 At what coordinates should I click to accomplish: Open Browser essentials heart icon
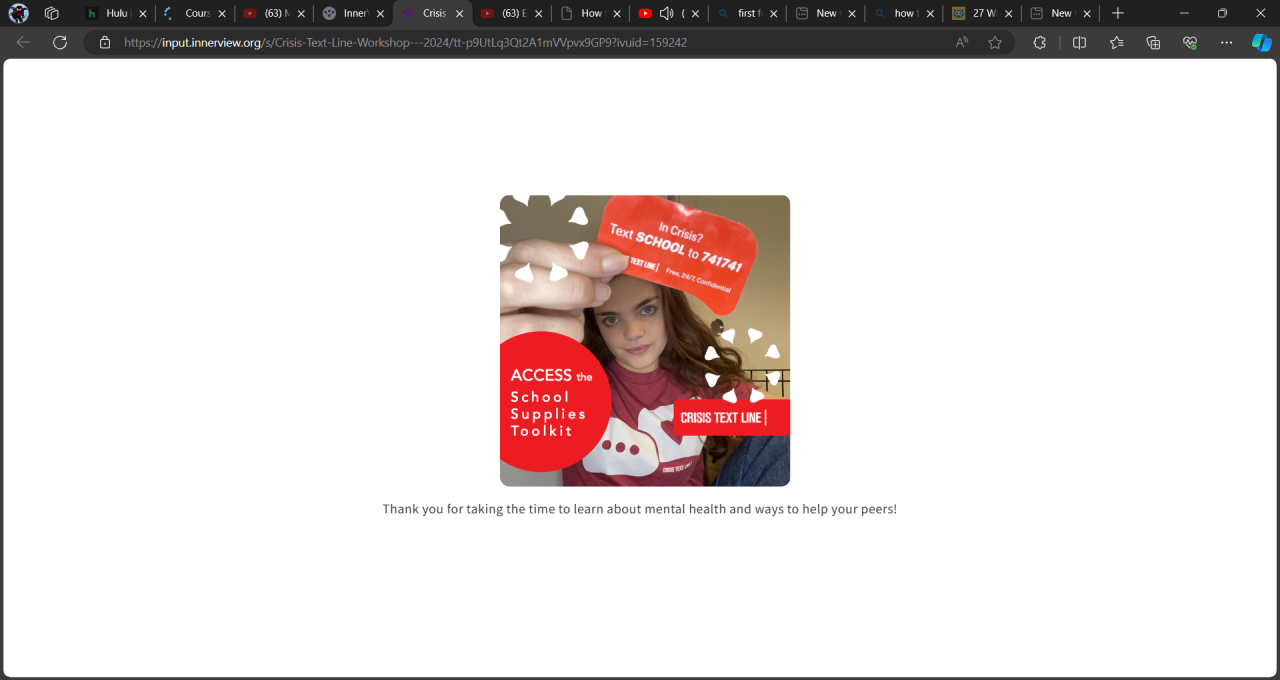[x=1190, y=43]
